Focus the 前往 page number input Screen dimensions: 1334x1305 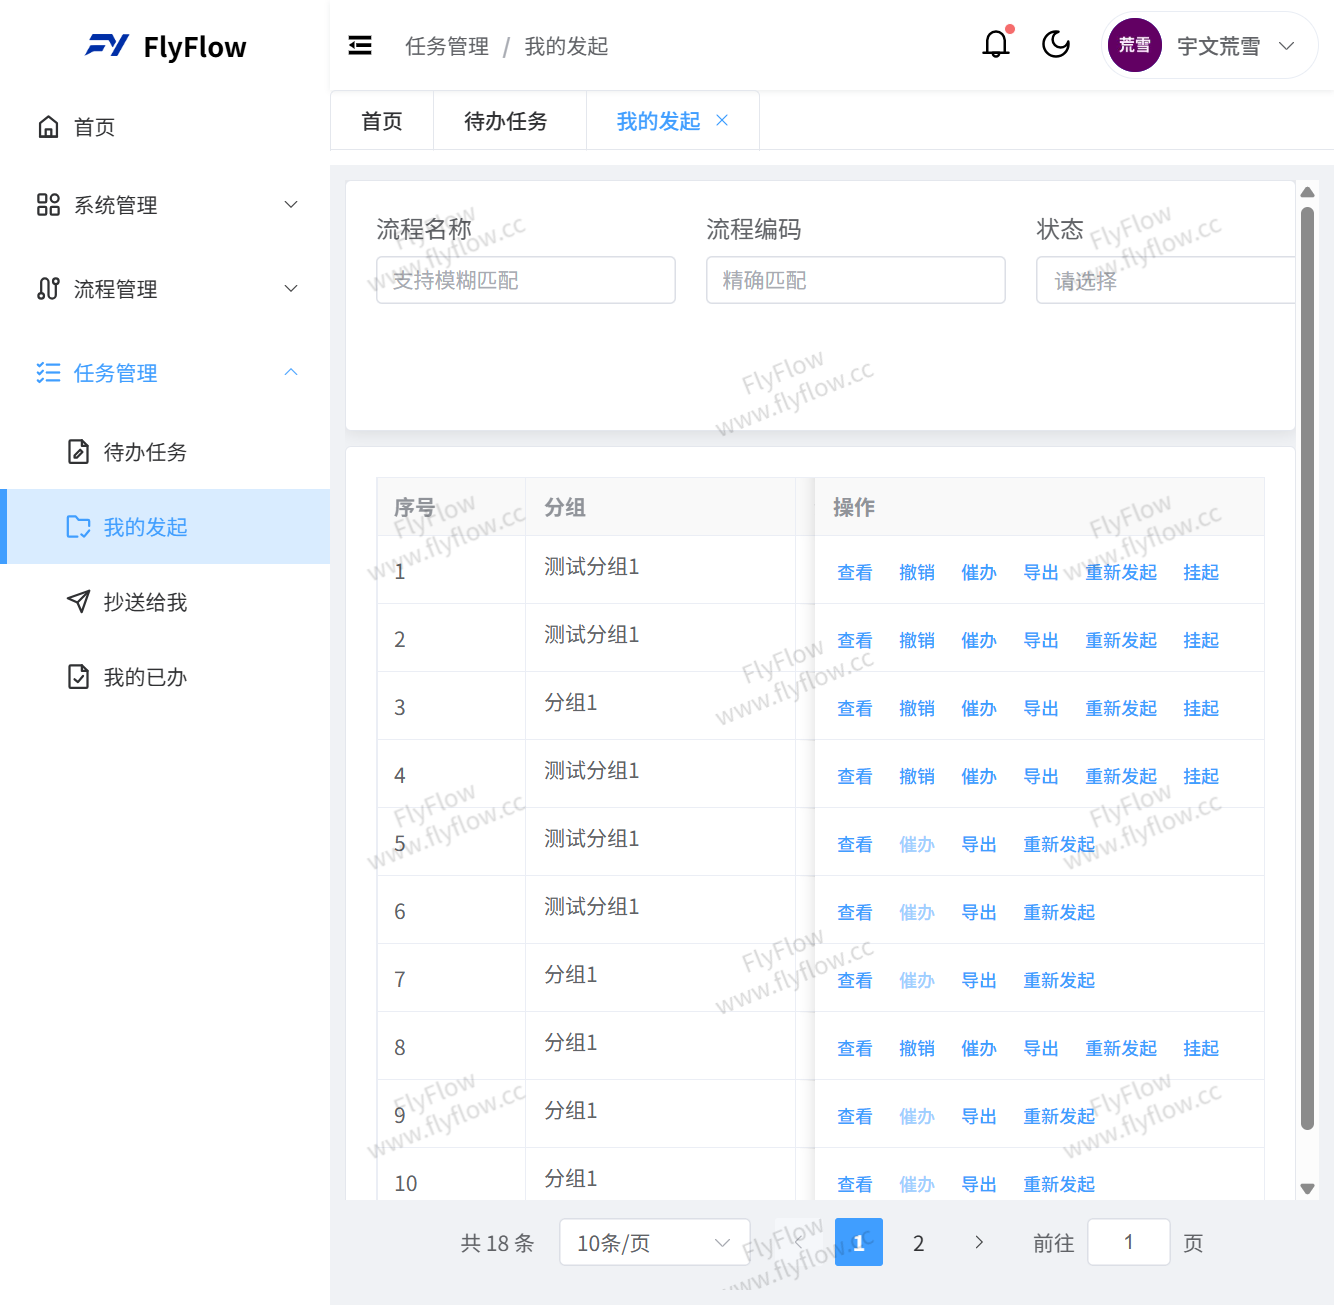pos(1129,1242)
